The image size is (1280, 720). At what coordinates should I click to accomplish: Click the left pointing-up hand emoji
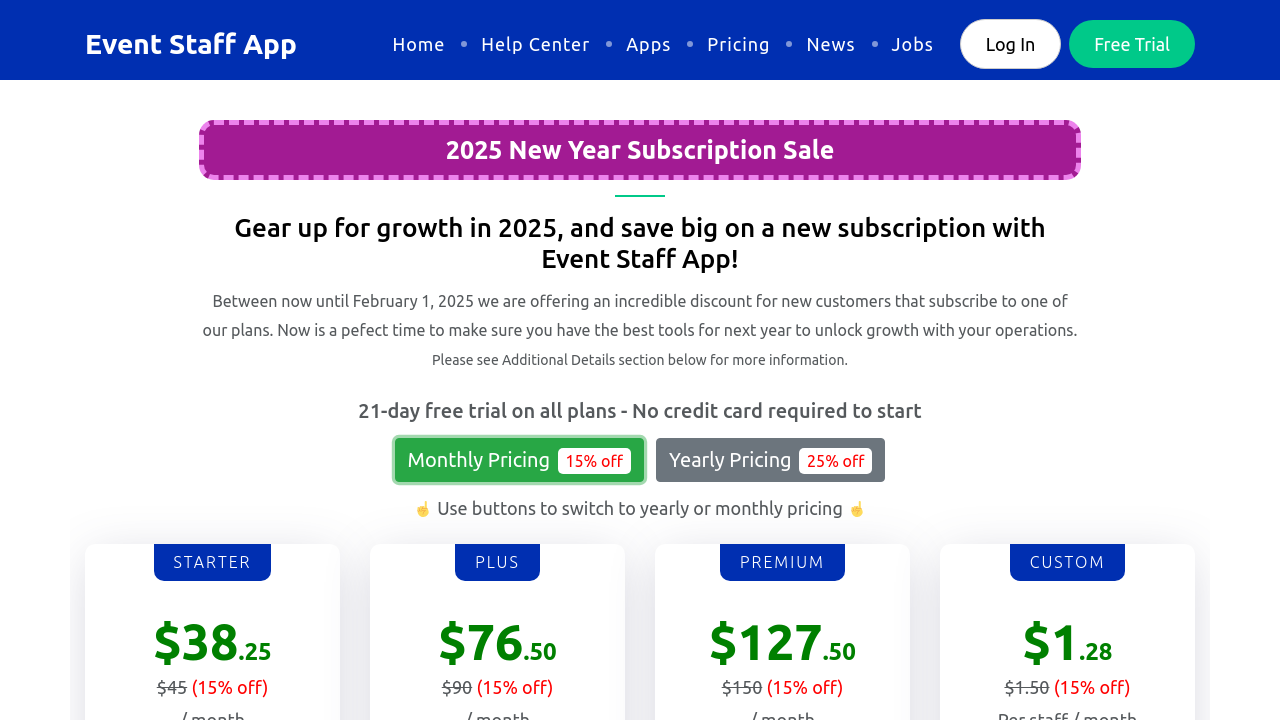(x=422, y=509)
